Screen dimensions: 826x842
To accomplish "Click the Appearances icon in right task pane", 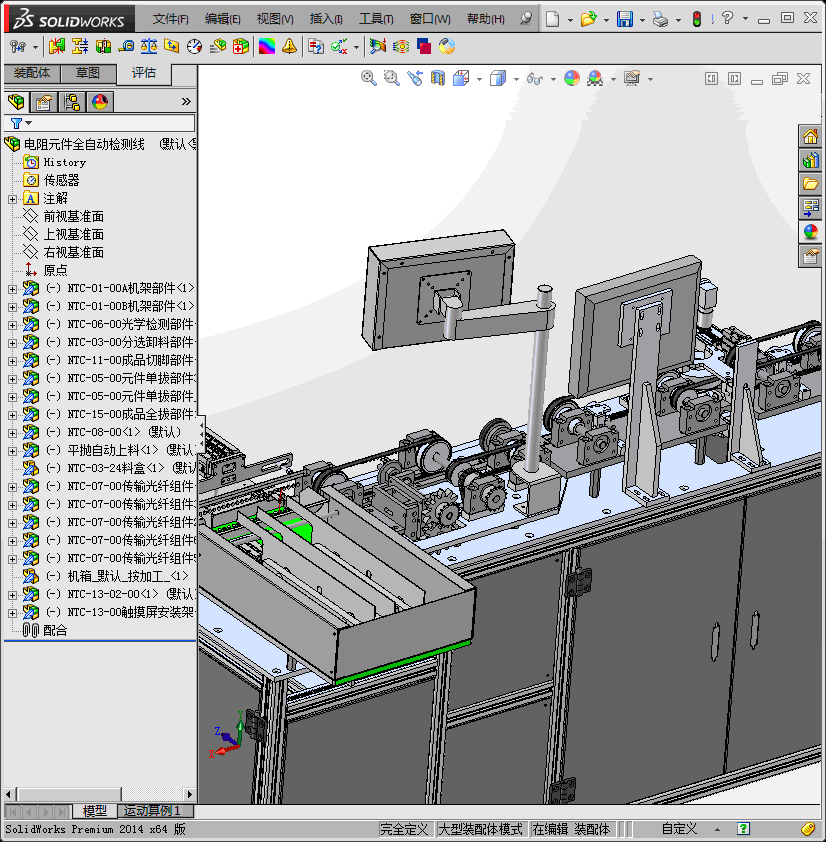I will pyautogui.click(x=810, y=232).
